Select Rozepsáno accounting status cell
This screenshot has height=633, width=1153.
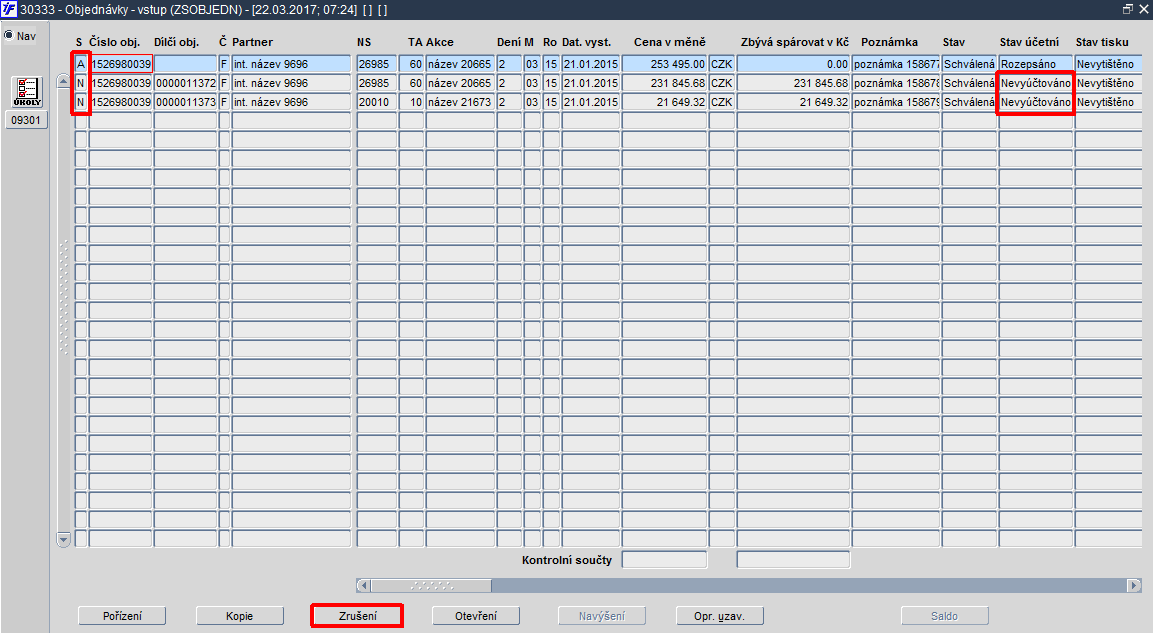[x=1035, y=64]
